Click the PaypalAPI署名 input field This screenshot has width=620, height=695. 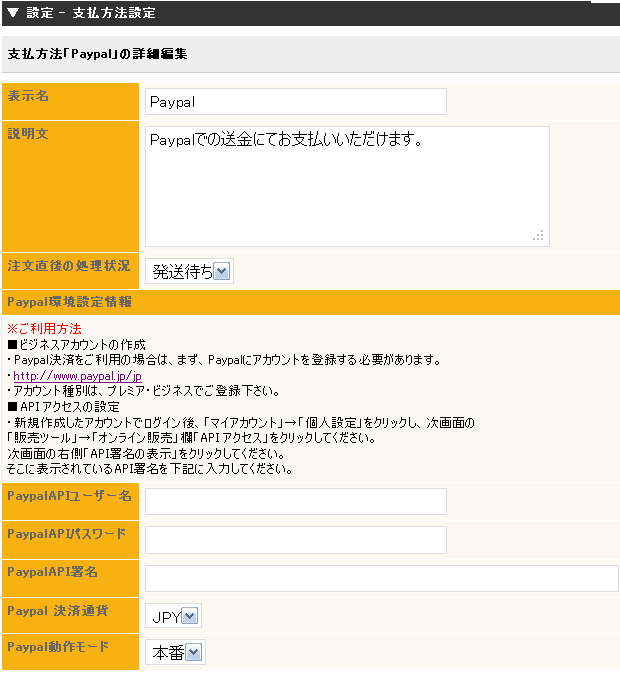pos(382,578)
